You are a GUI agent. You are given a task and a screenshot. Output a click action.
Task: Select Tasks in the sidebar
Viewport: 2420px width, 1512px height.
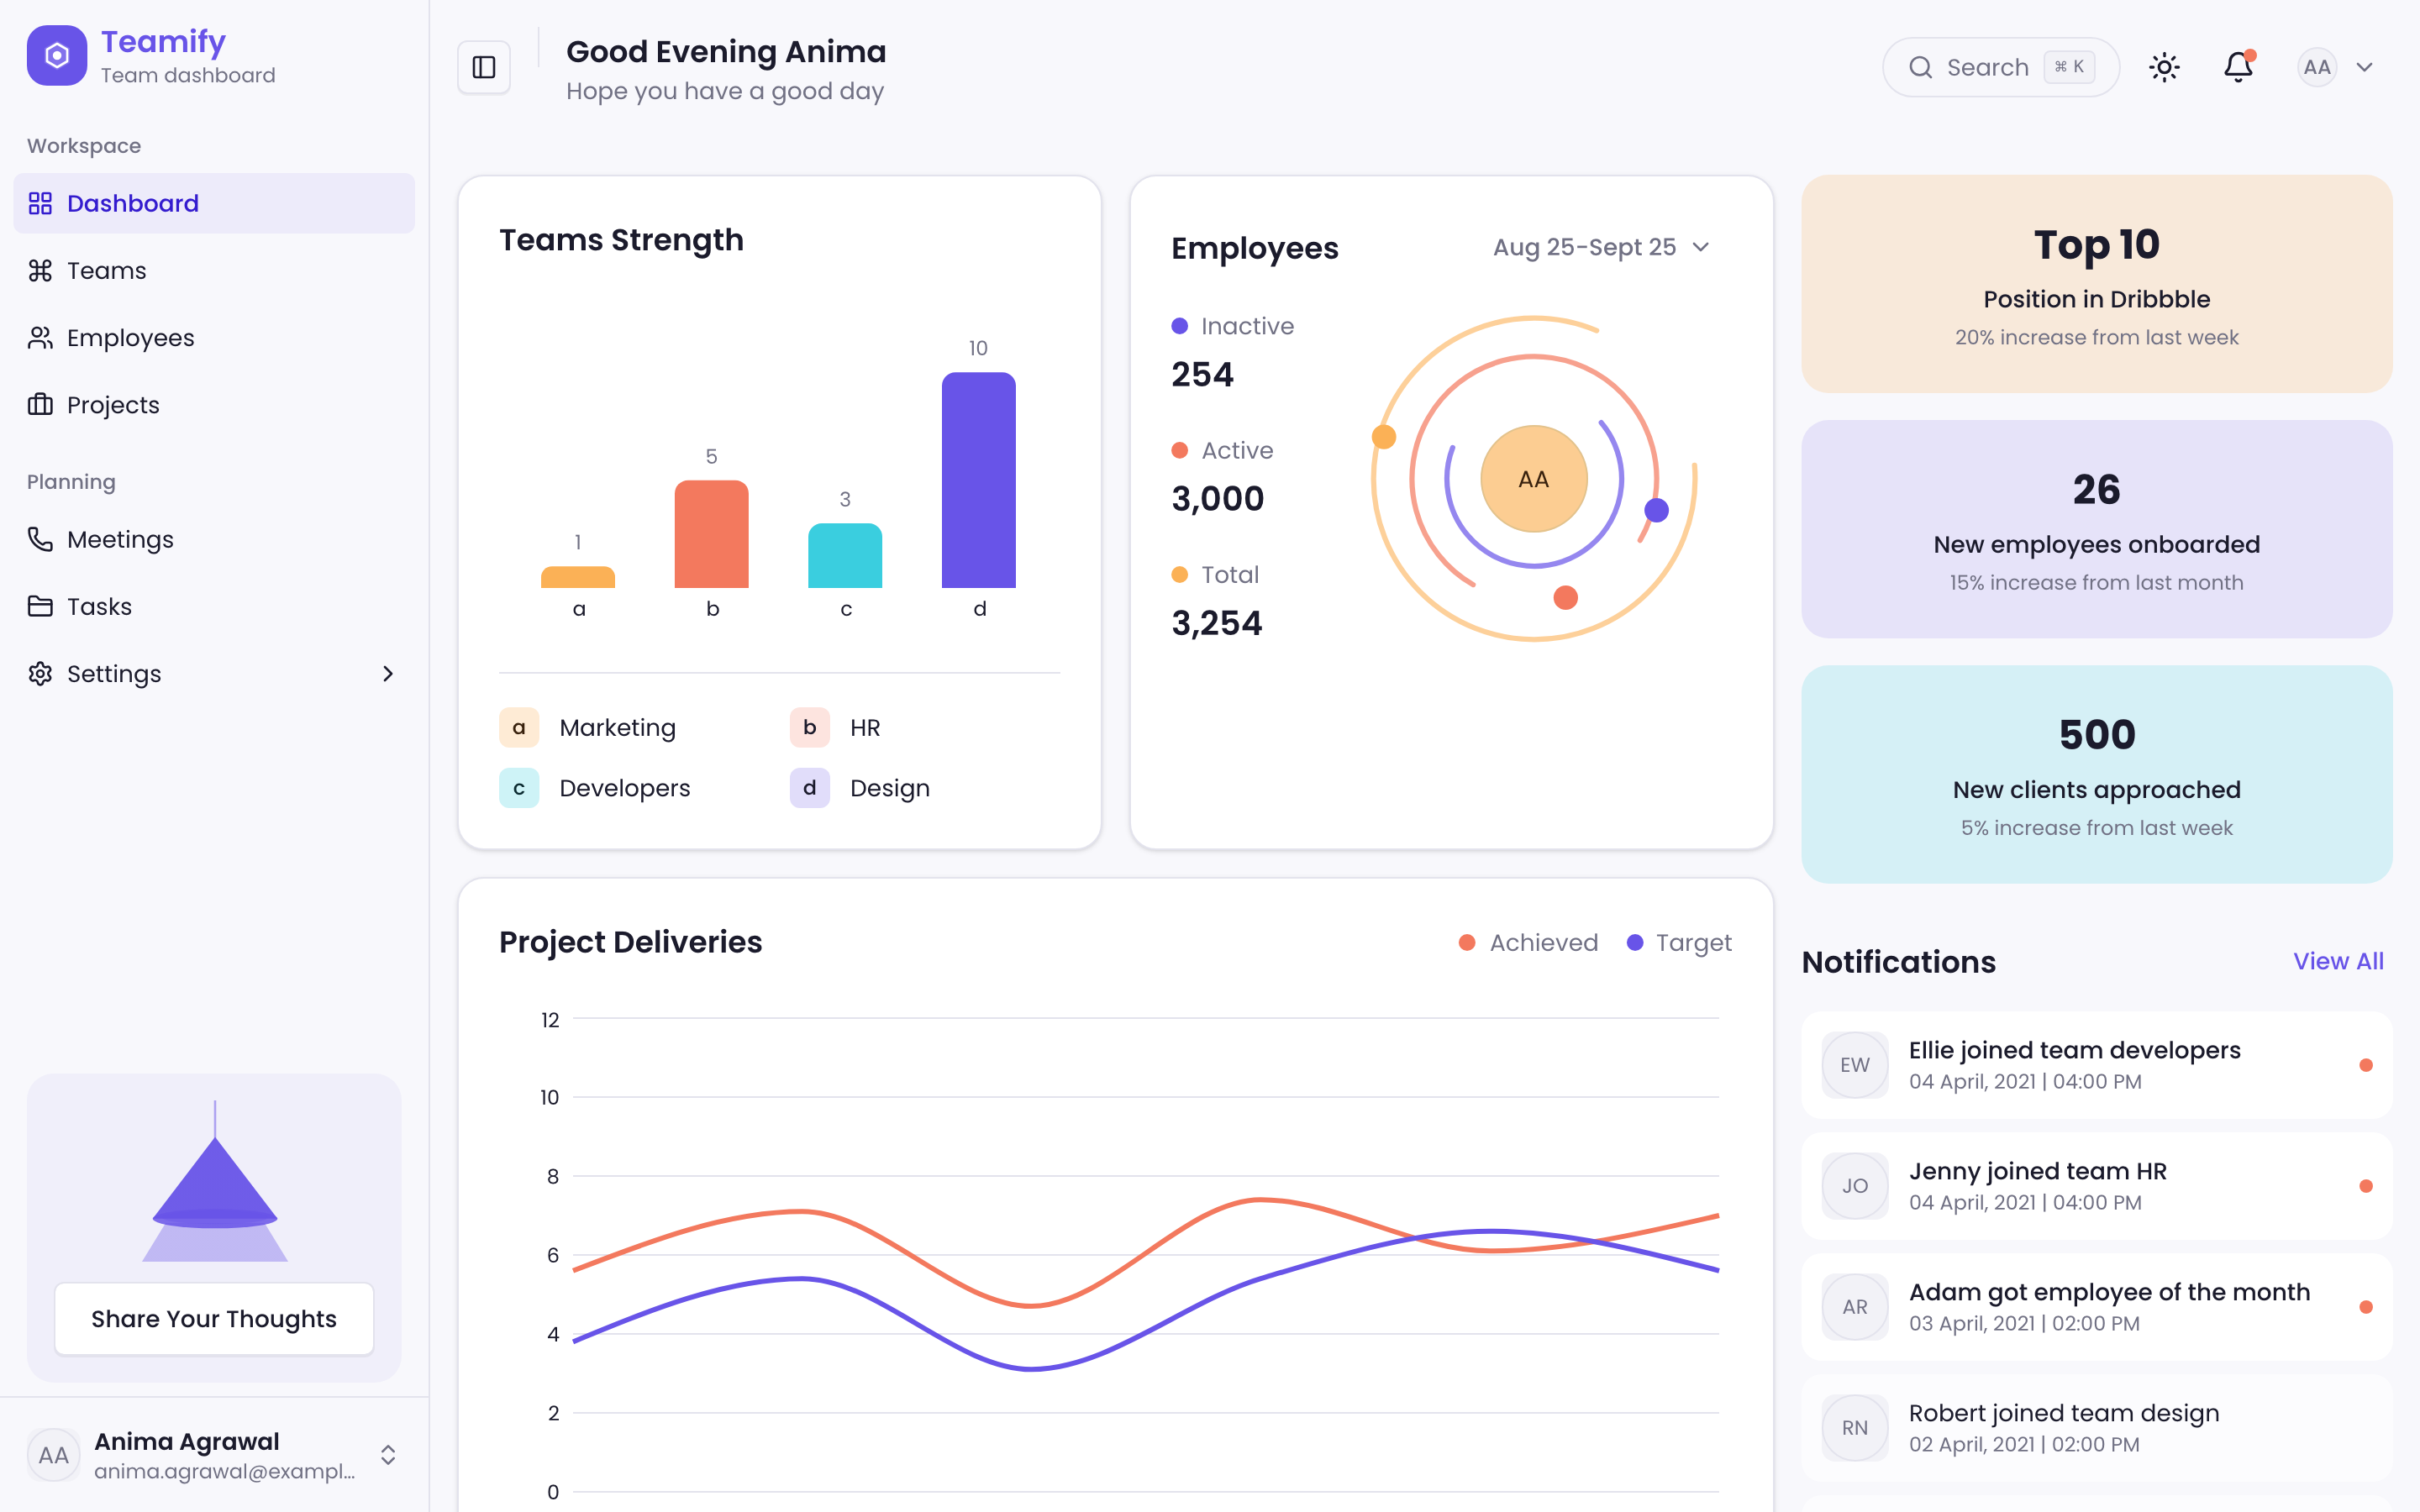coord(214,606)
